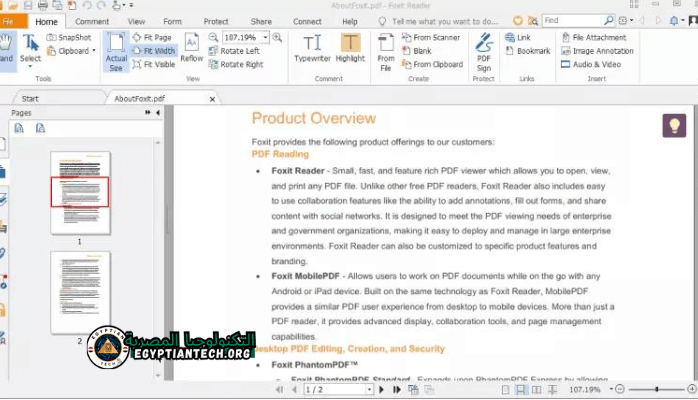The height and width of the screenshot is (400, 698).
Task: Click the zoom slider in status bar
Action: pos(656,389)
